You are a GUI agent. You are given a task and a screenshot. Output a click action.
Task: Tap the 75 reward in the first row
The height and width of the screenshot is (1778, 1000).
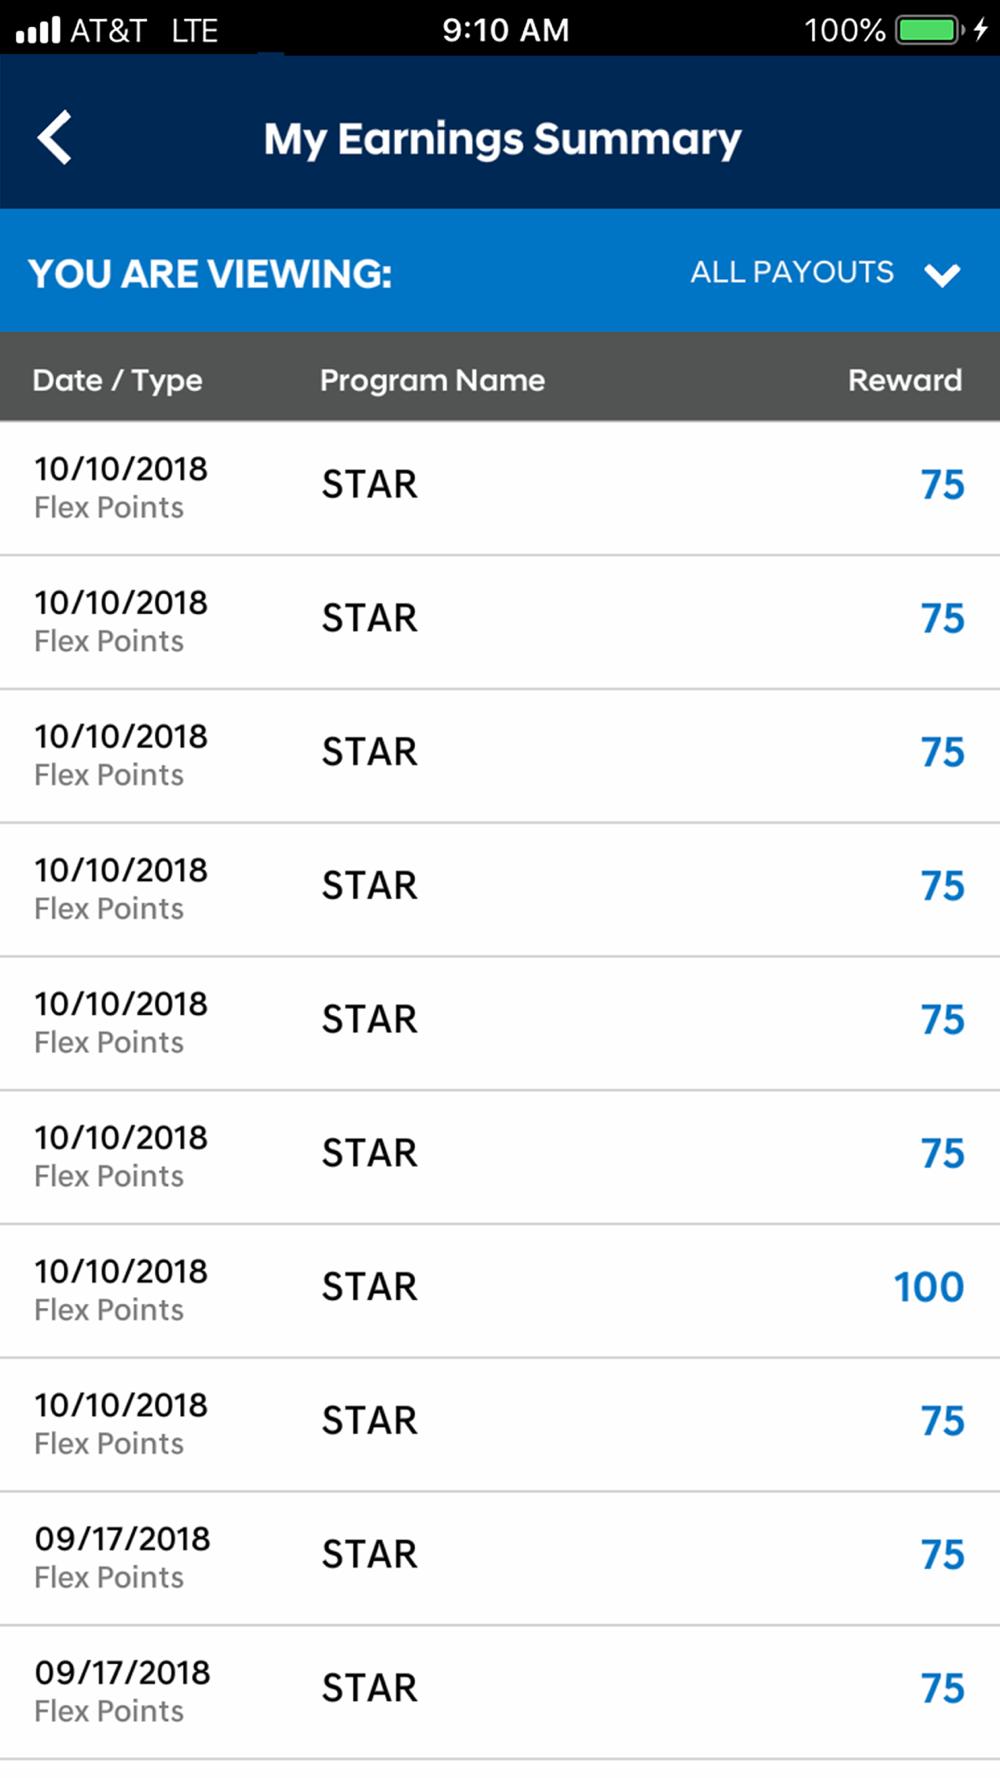942,485
